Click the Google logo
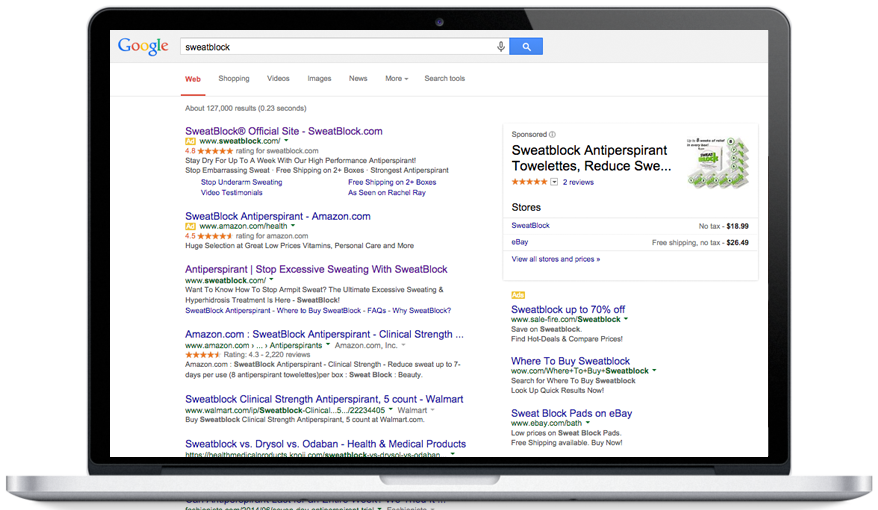878x510 pixels. tap(143, 46)
